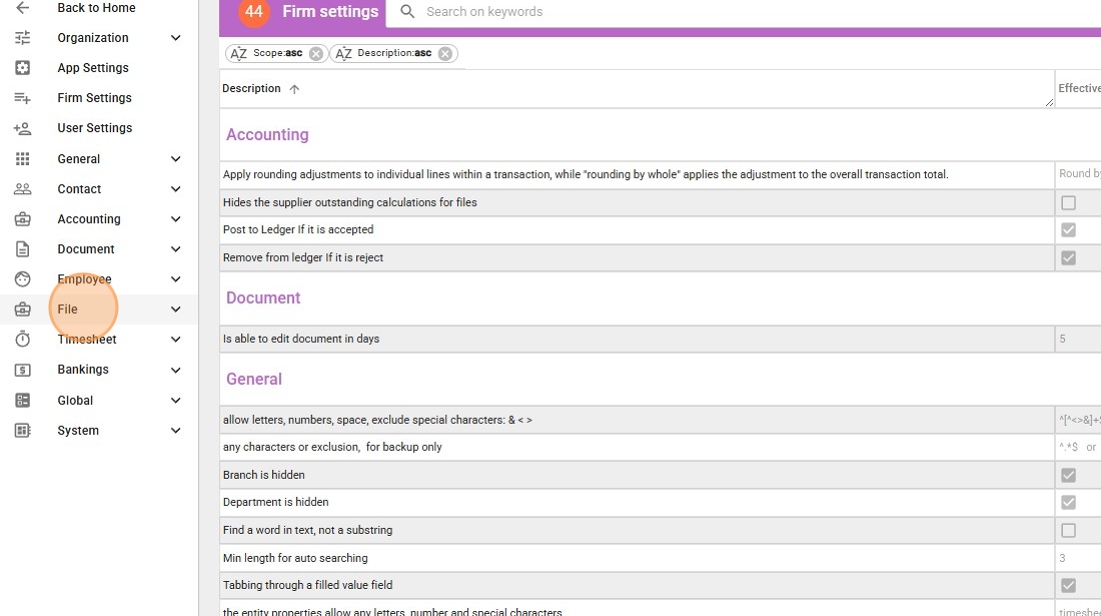Screen dimensions: 1101x616
Task: Expand the Organization menu chevron
Action: [176, 38]
